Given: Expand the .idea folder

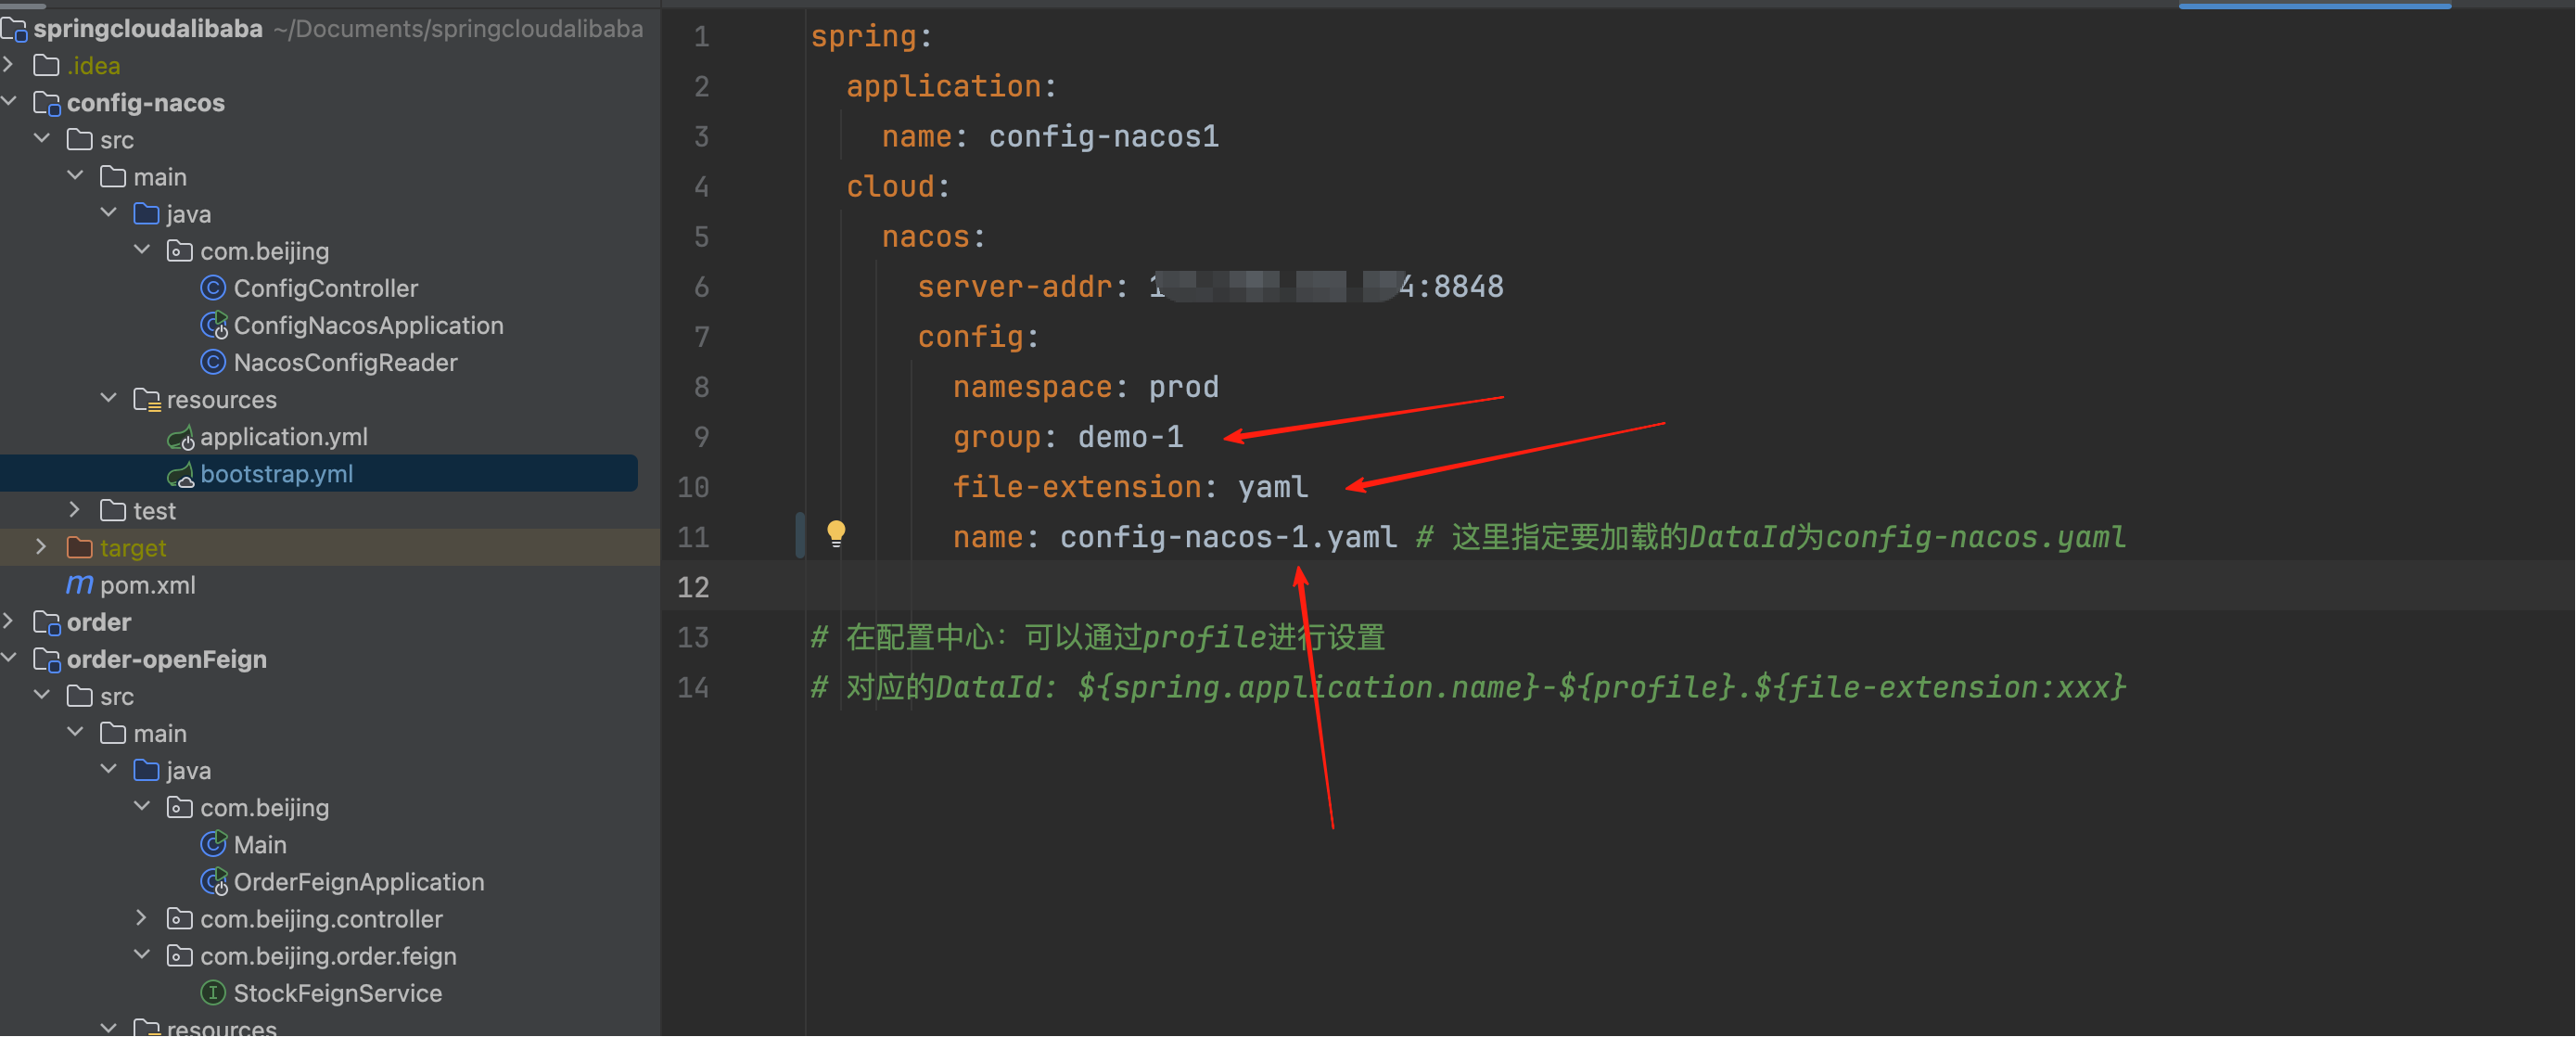Looking at the screenshot, I should (9, 64).
